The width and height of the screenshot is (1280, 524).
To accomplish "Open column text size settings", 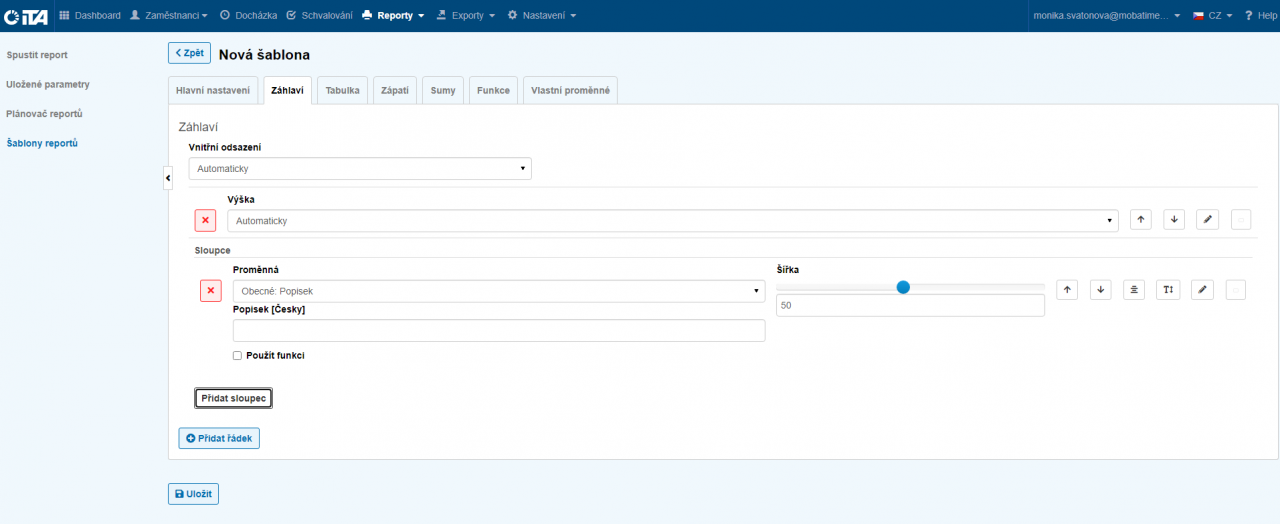I will click(1168, 290).
